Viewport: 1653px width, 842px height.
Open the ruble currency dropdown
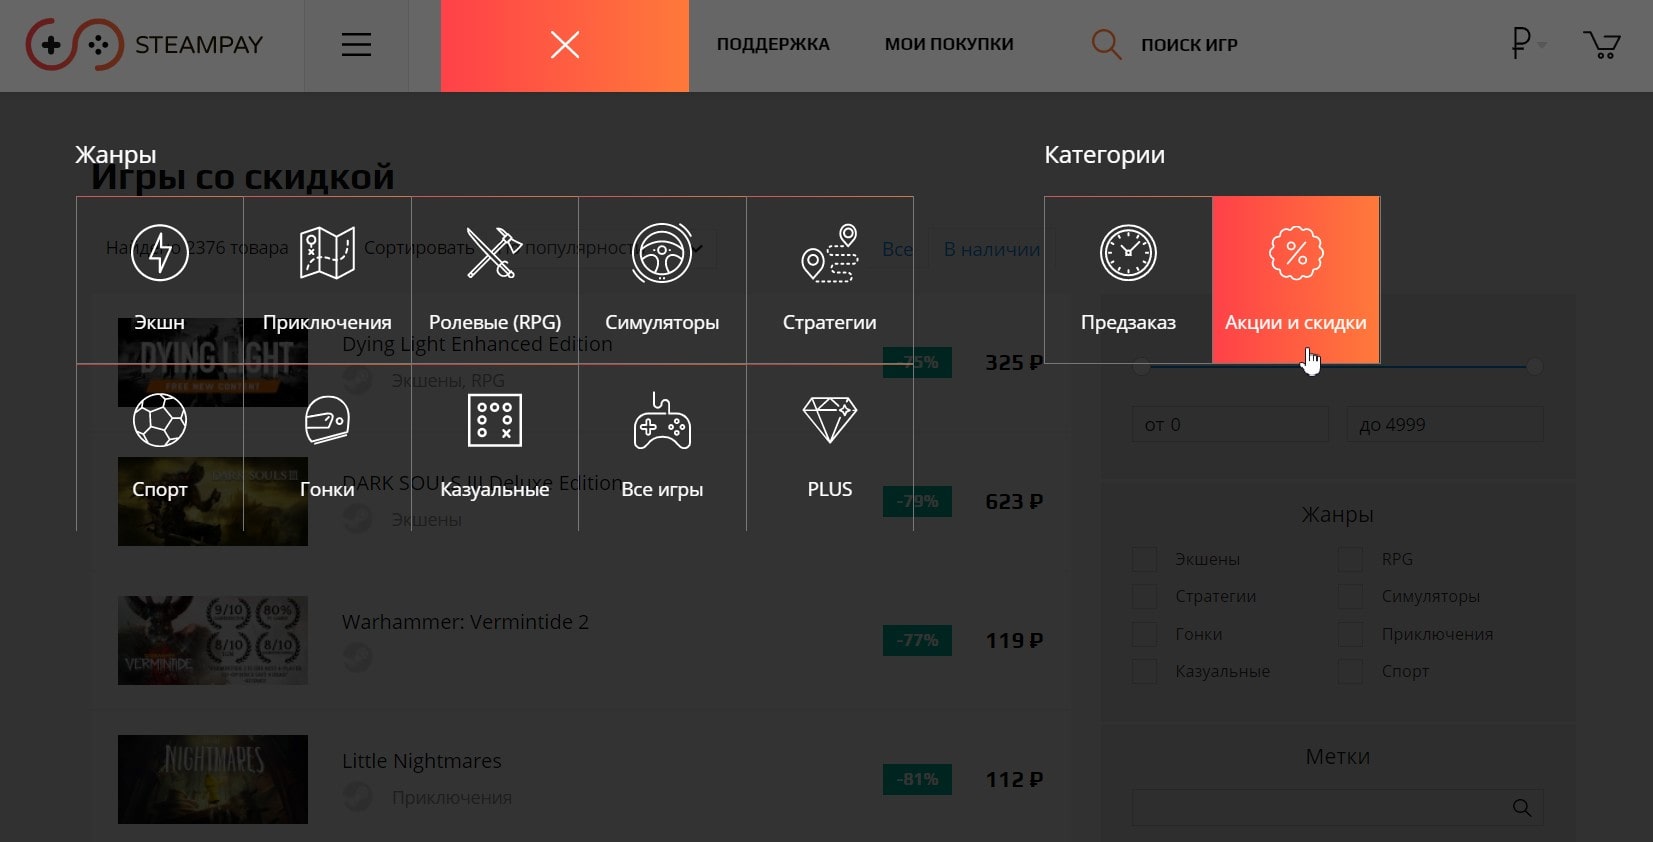(x=1527, y=43)
